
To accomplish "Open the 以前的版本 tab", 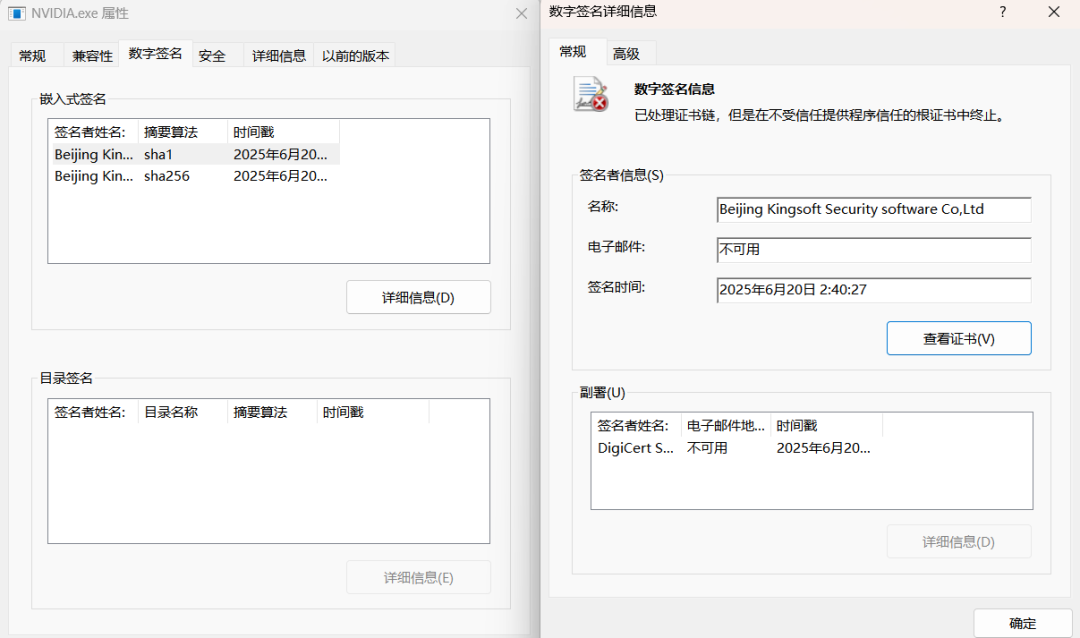I will [x=355, y=56].
